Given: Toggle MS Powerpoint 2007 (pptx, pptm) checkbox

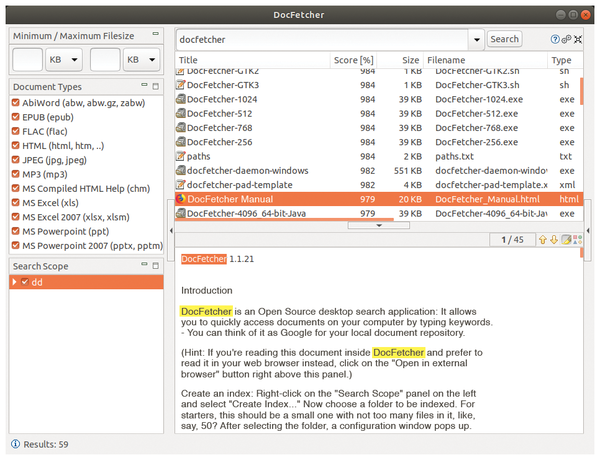Looking at the screenshot, I should click(15, 245).
